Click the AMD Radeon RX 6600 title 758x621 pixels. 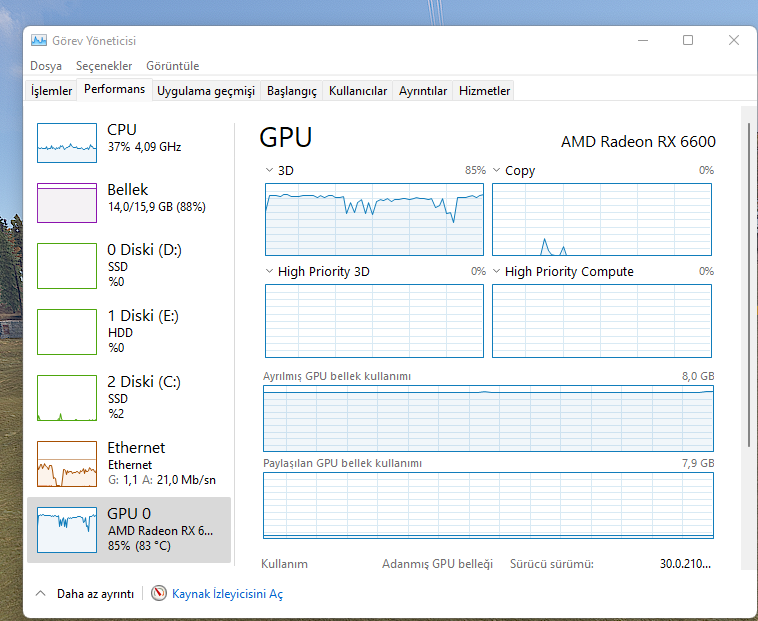638,142
